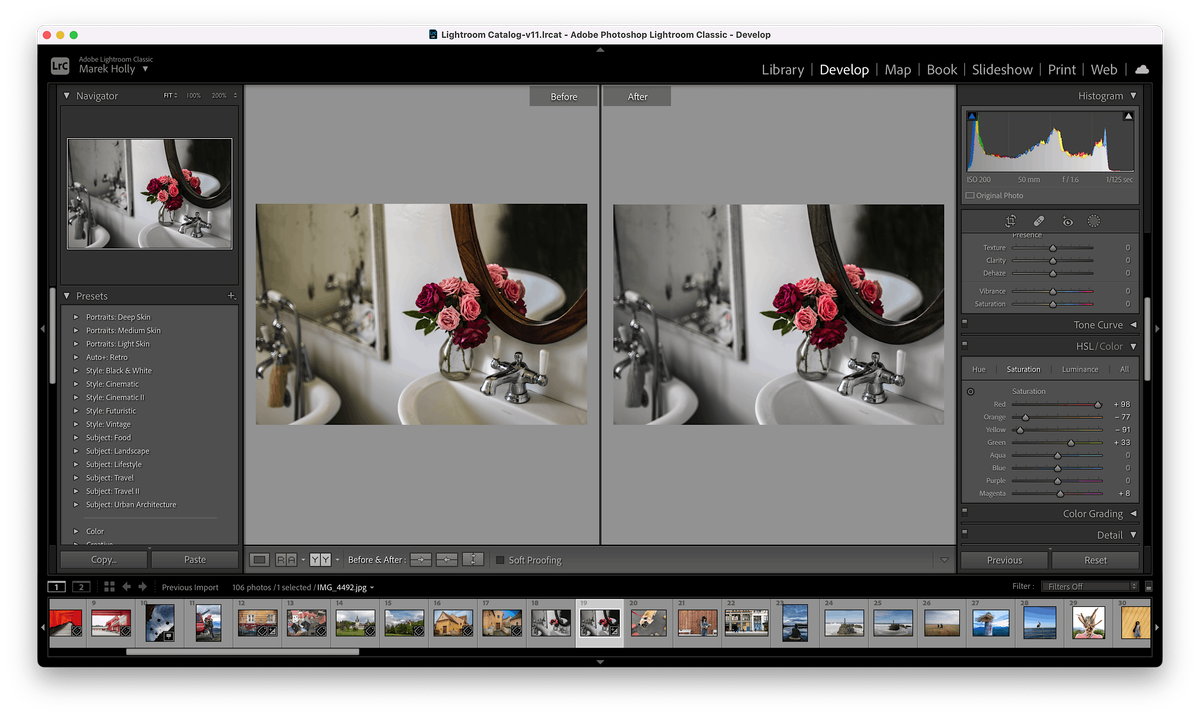Toggle the Before/After YY view mode button
1200x717 pixels.
click(x=318, y=560)
